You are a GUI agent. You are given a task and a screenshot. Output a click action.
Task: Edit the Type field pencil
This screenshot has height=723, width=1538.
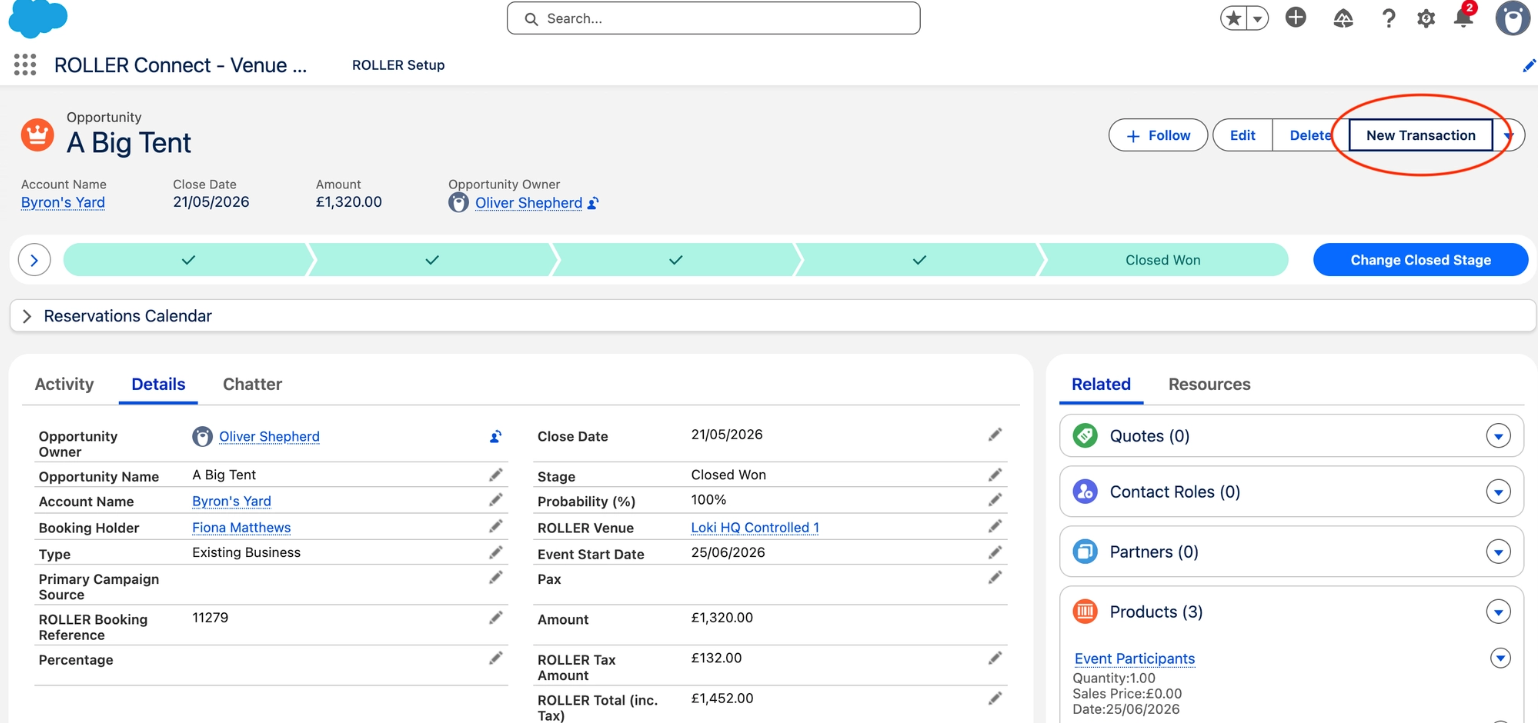pos(495,552)
